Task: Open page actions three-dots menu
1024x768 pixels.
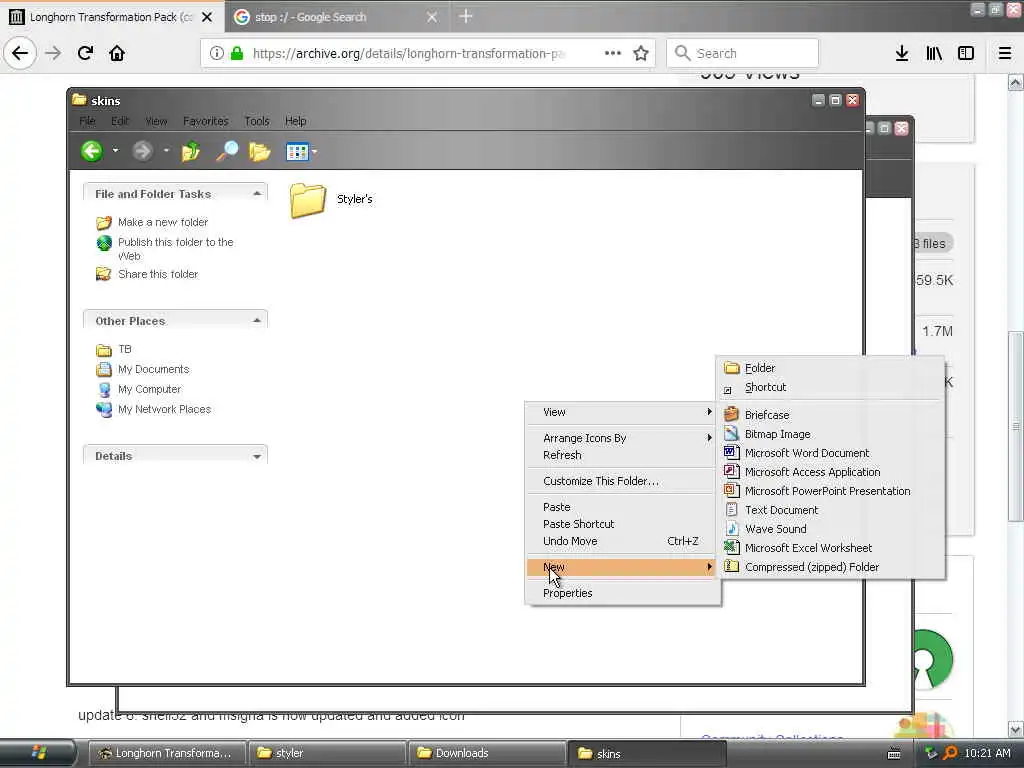Action: (x=613, y=53)
